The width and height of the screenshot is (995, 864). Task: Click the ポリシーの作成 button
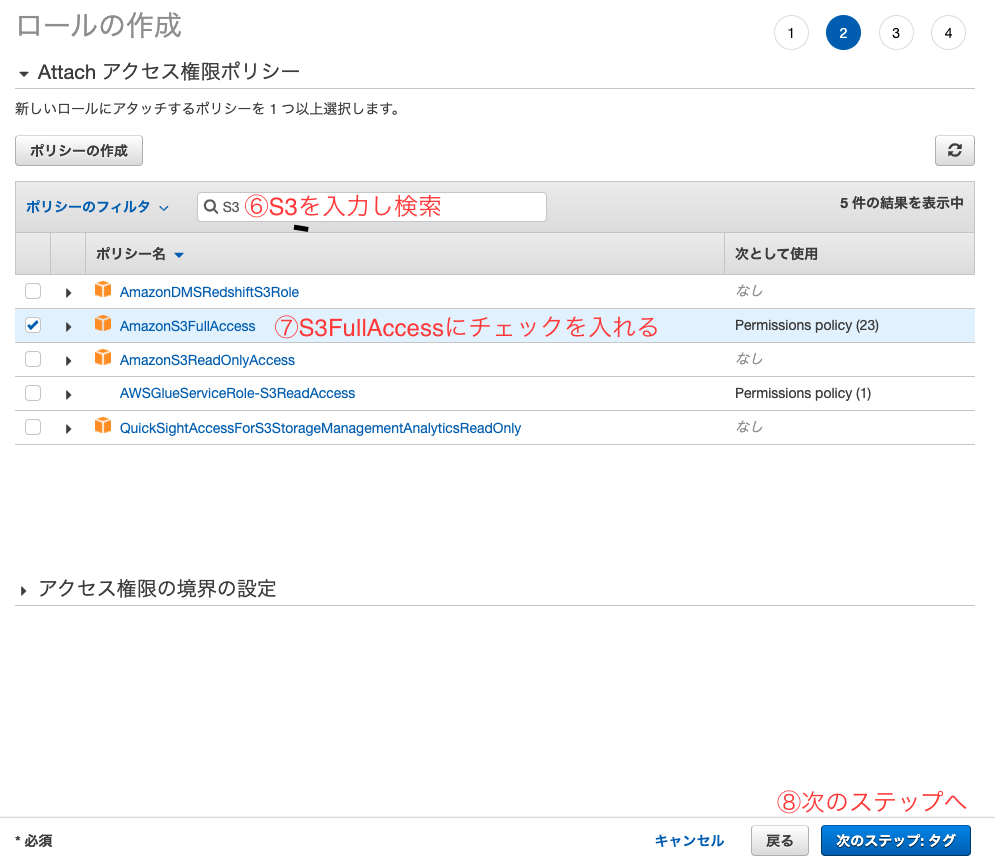(x=79, y=150)
